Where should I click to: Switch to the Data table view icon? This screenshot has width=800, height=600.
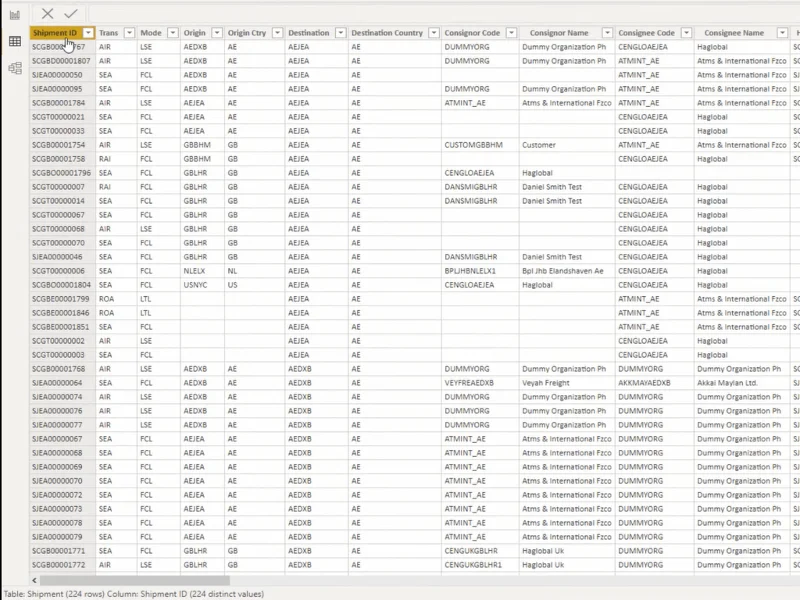click(15, 41)
